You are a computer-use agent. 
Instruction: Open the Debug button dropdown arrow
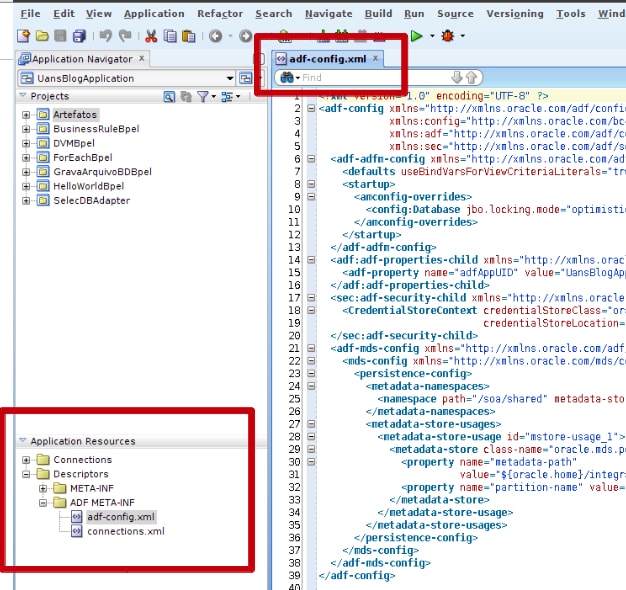(462, 36)
